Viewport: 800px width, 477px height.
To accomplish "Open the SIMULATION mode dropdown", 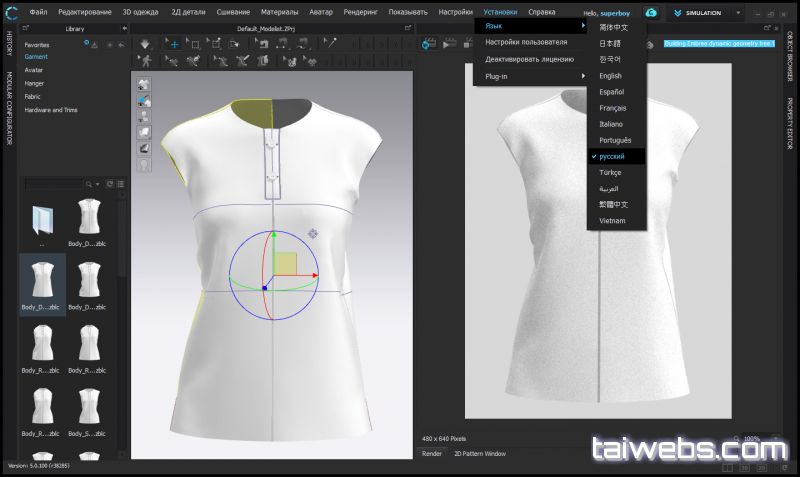I will pyautogui.click(x=742, y=13).
